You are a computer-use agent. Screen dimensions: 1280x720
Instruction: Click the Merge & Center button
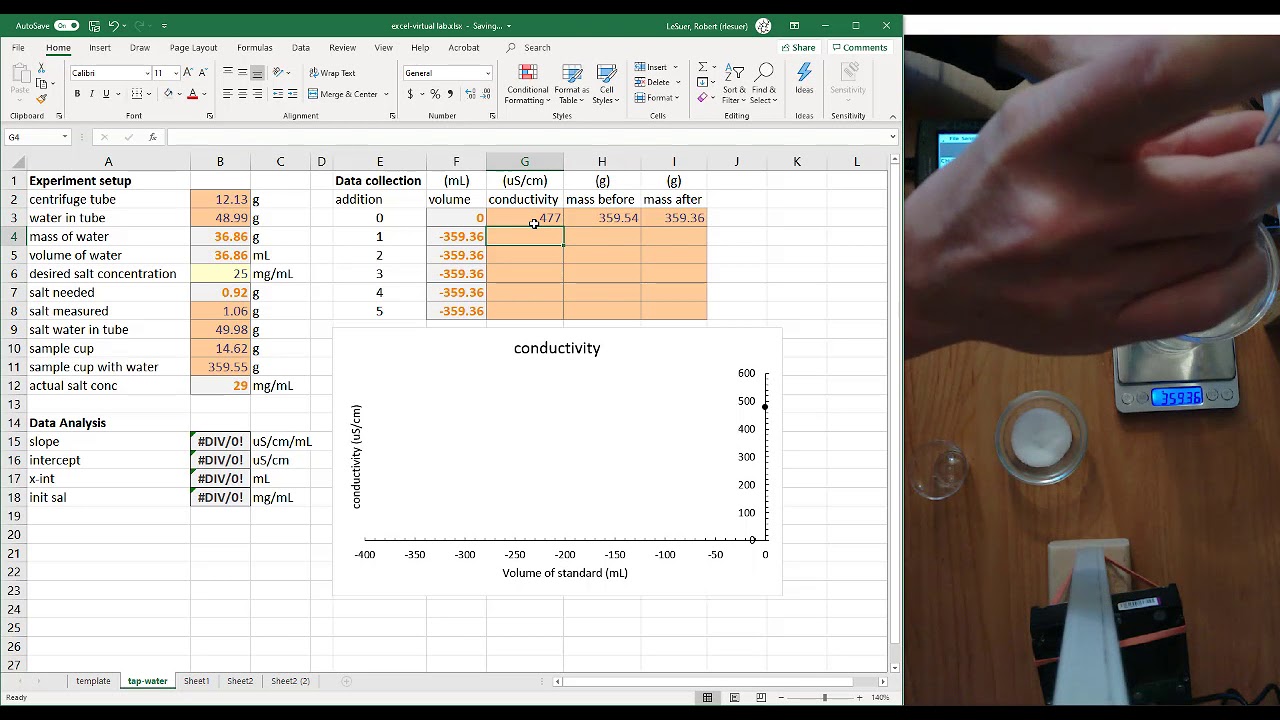tap(344, 94)
